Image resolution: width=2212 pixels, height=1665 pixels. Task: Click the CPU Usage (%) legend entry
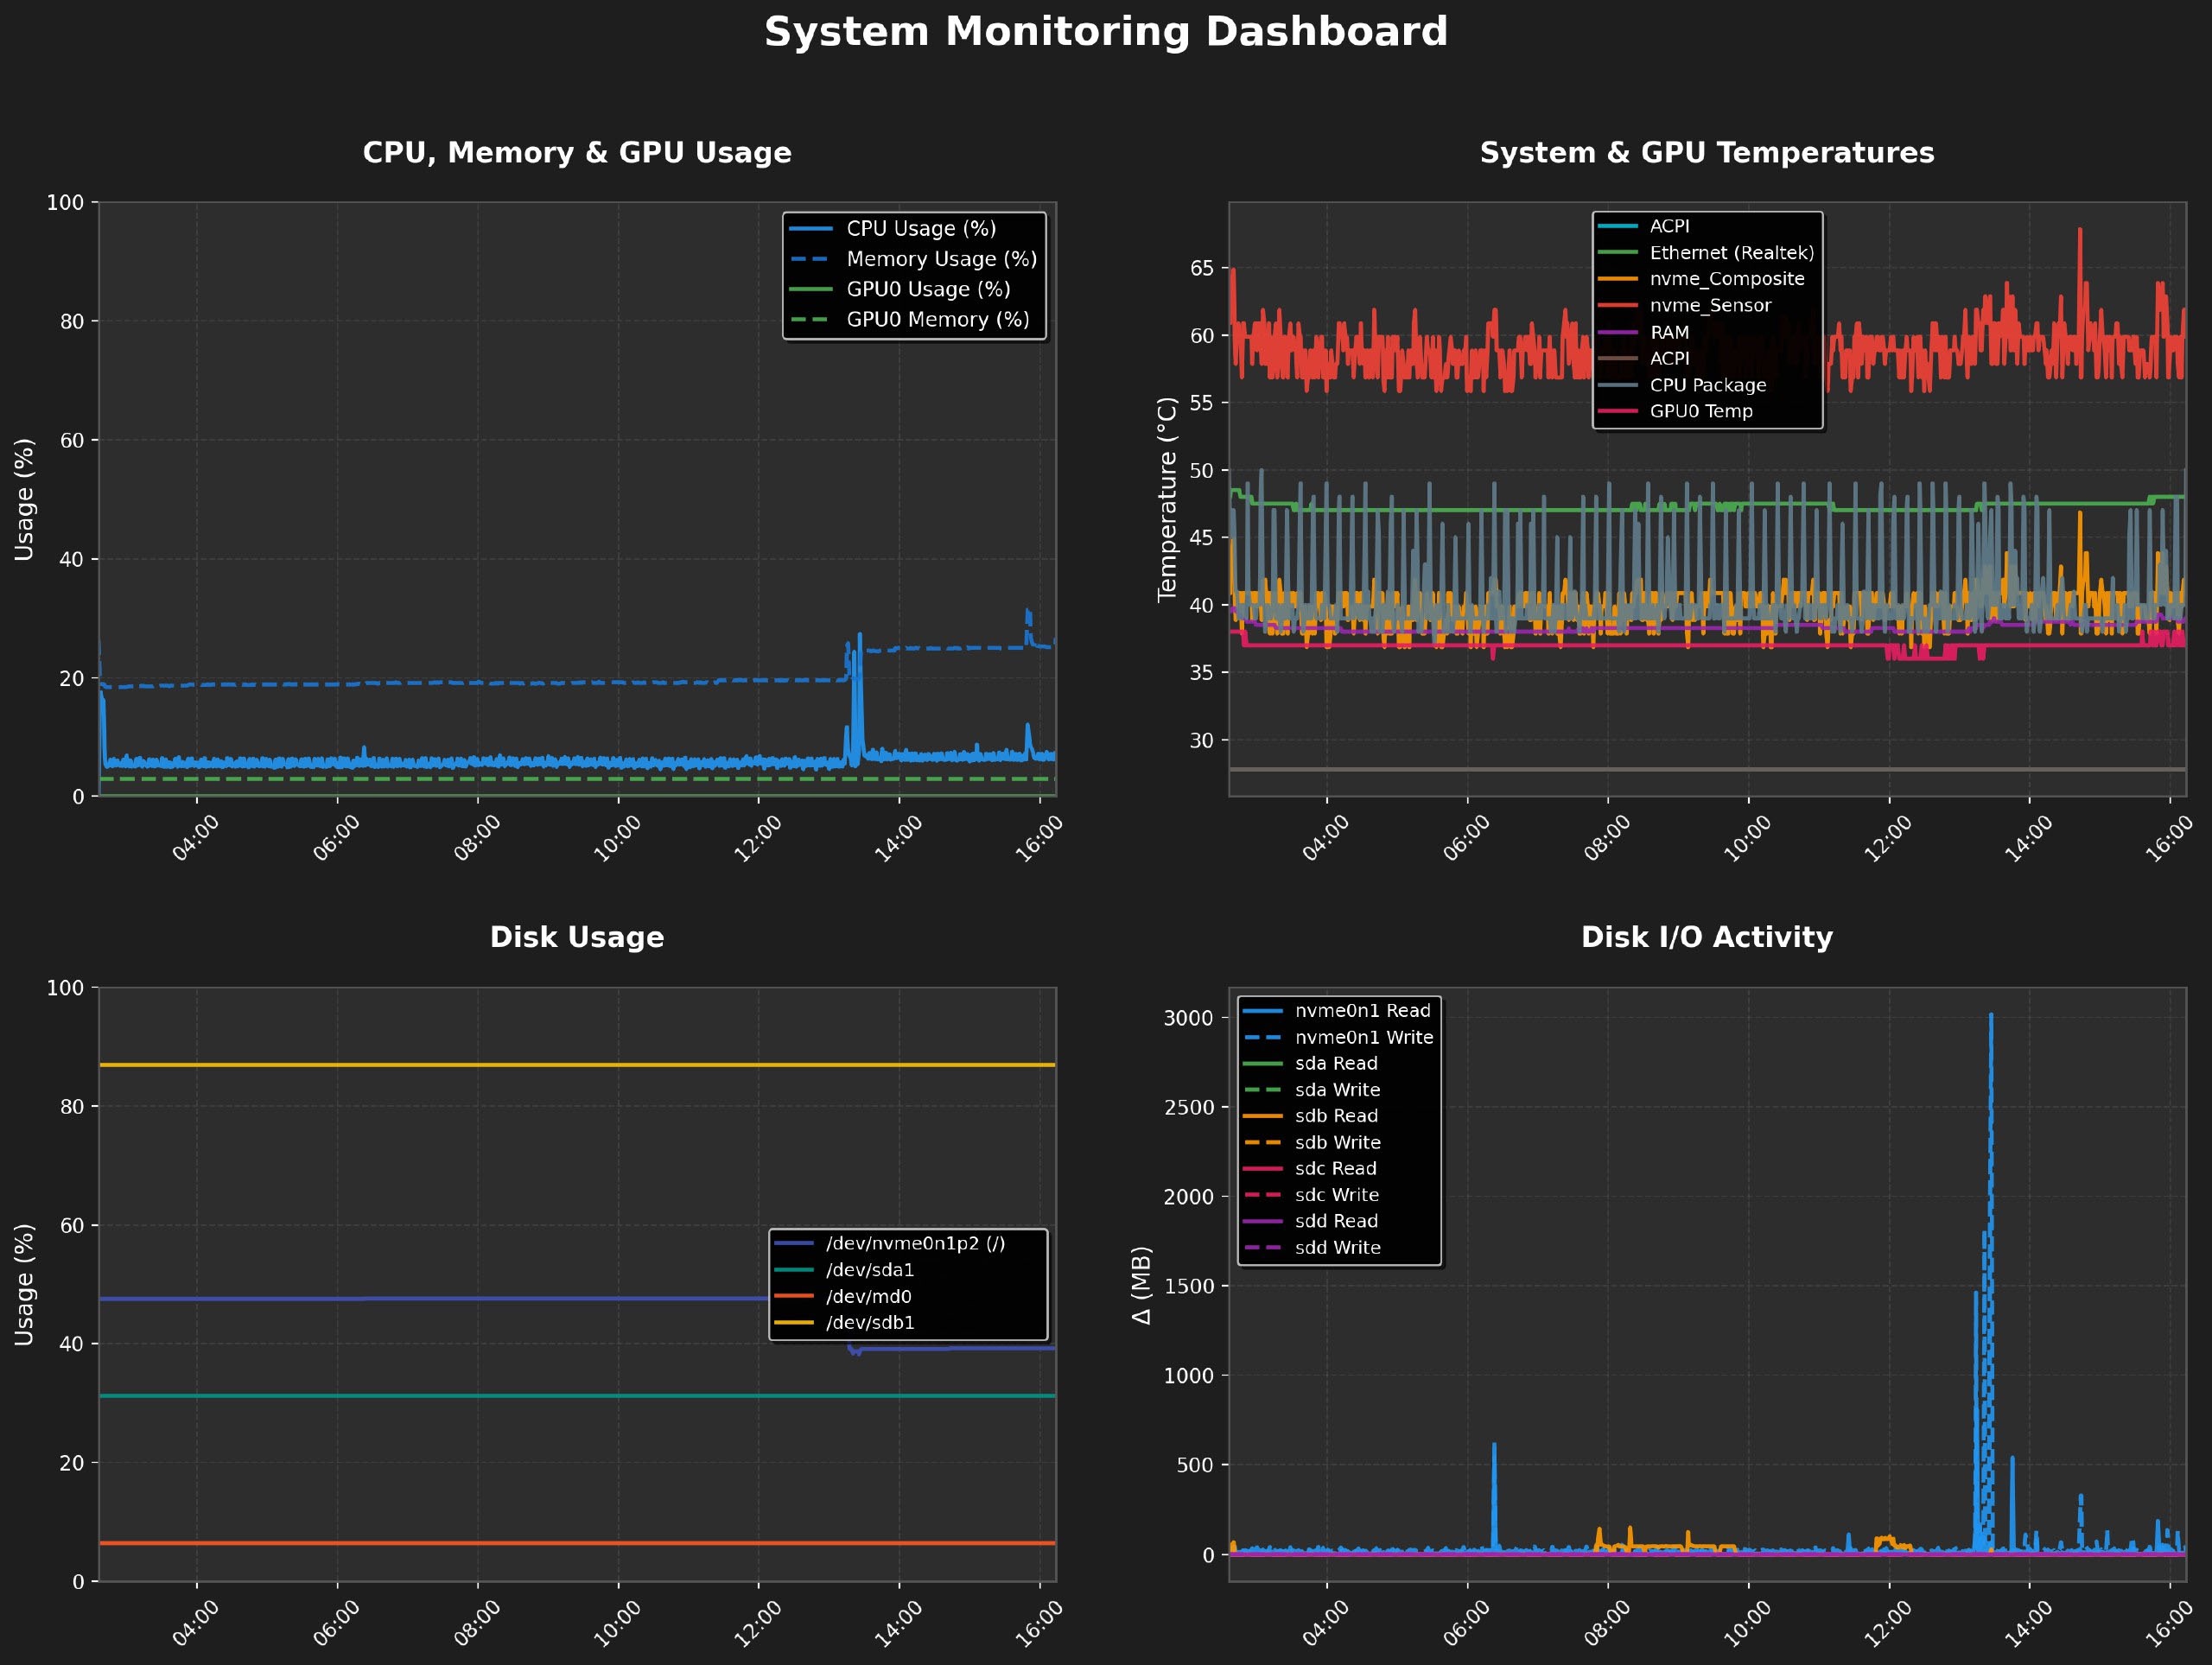click(x=920, y=229)
